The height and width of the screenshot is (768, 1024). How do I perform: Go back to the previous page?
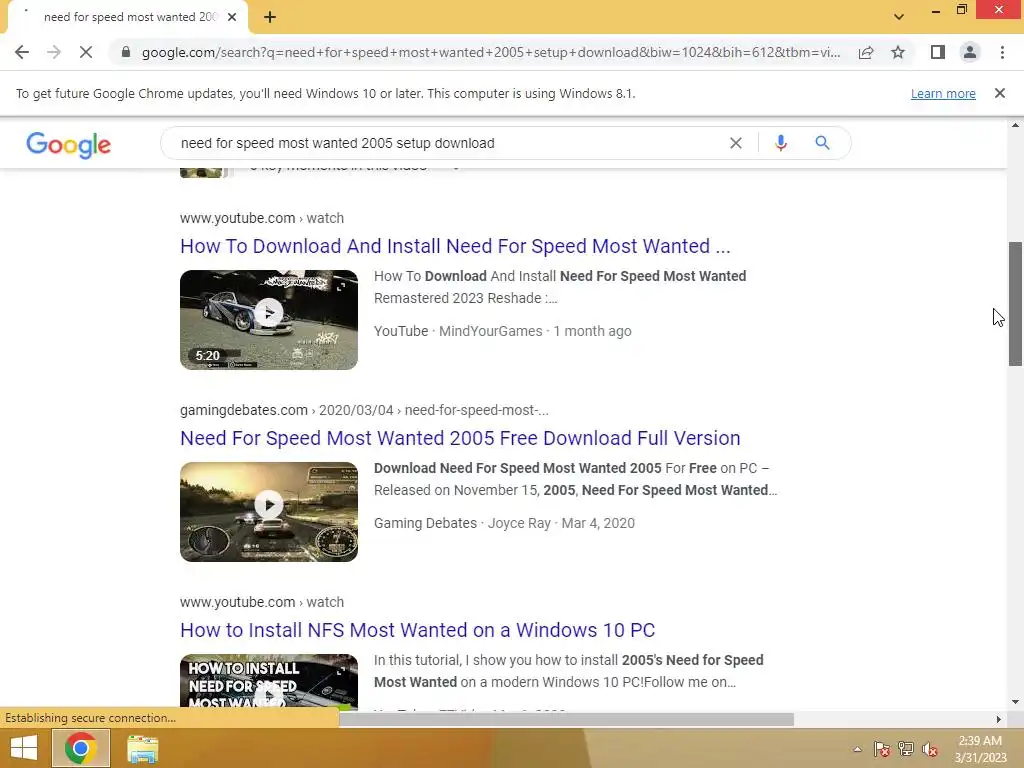tap(22, 52)
